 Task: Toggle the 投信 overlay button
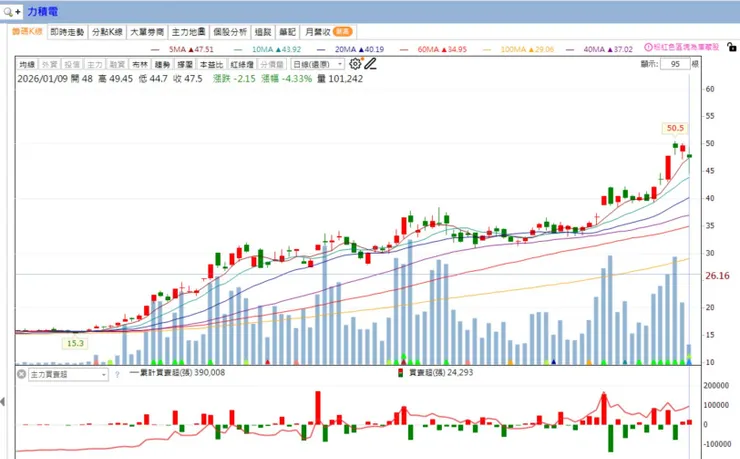pos(72,64)
